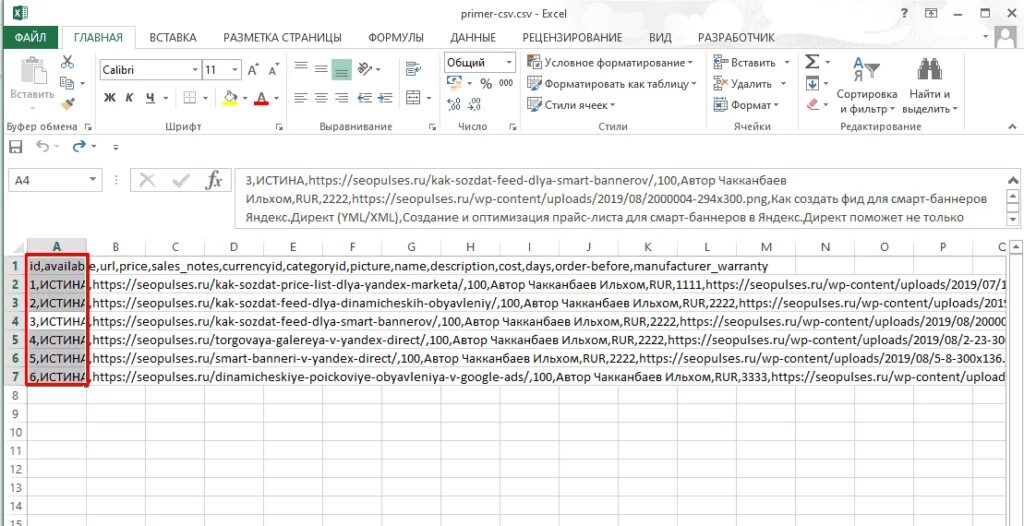Click the Clear eraser icon
Viewport: 1024px width, 526px height.
812,104
